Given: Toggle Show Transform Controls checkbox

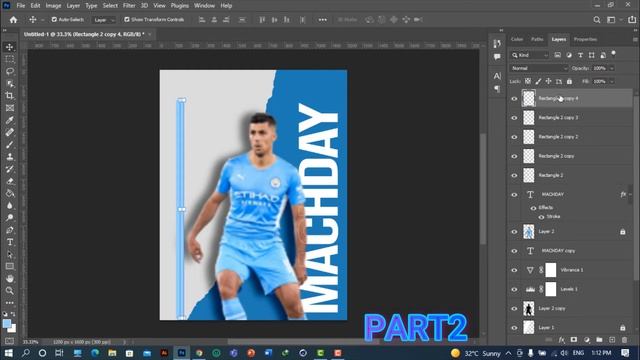Looking at the screenshot, I should pyautogui.click(x=127, y=20).
